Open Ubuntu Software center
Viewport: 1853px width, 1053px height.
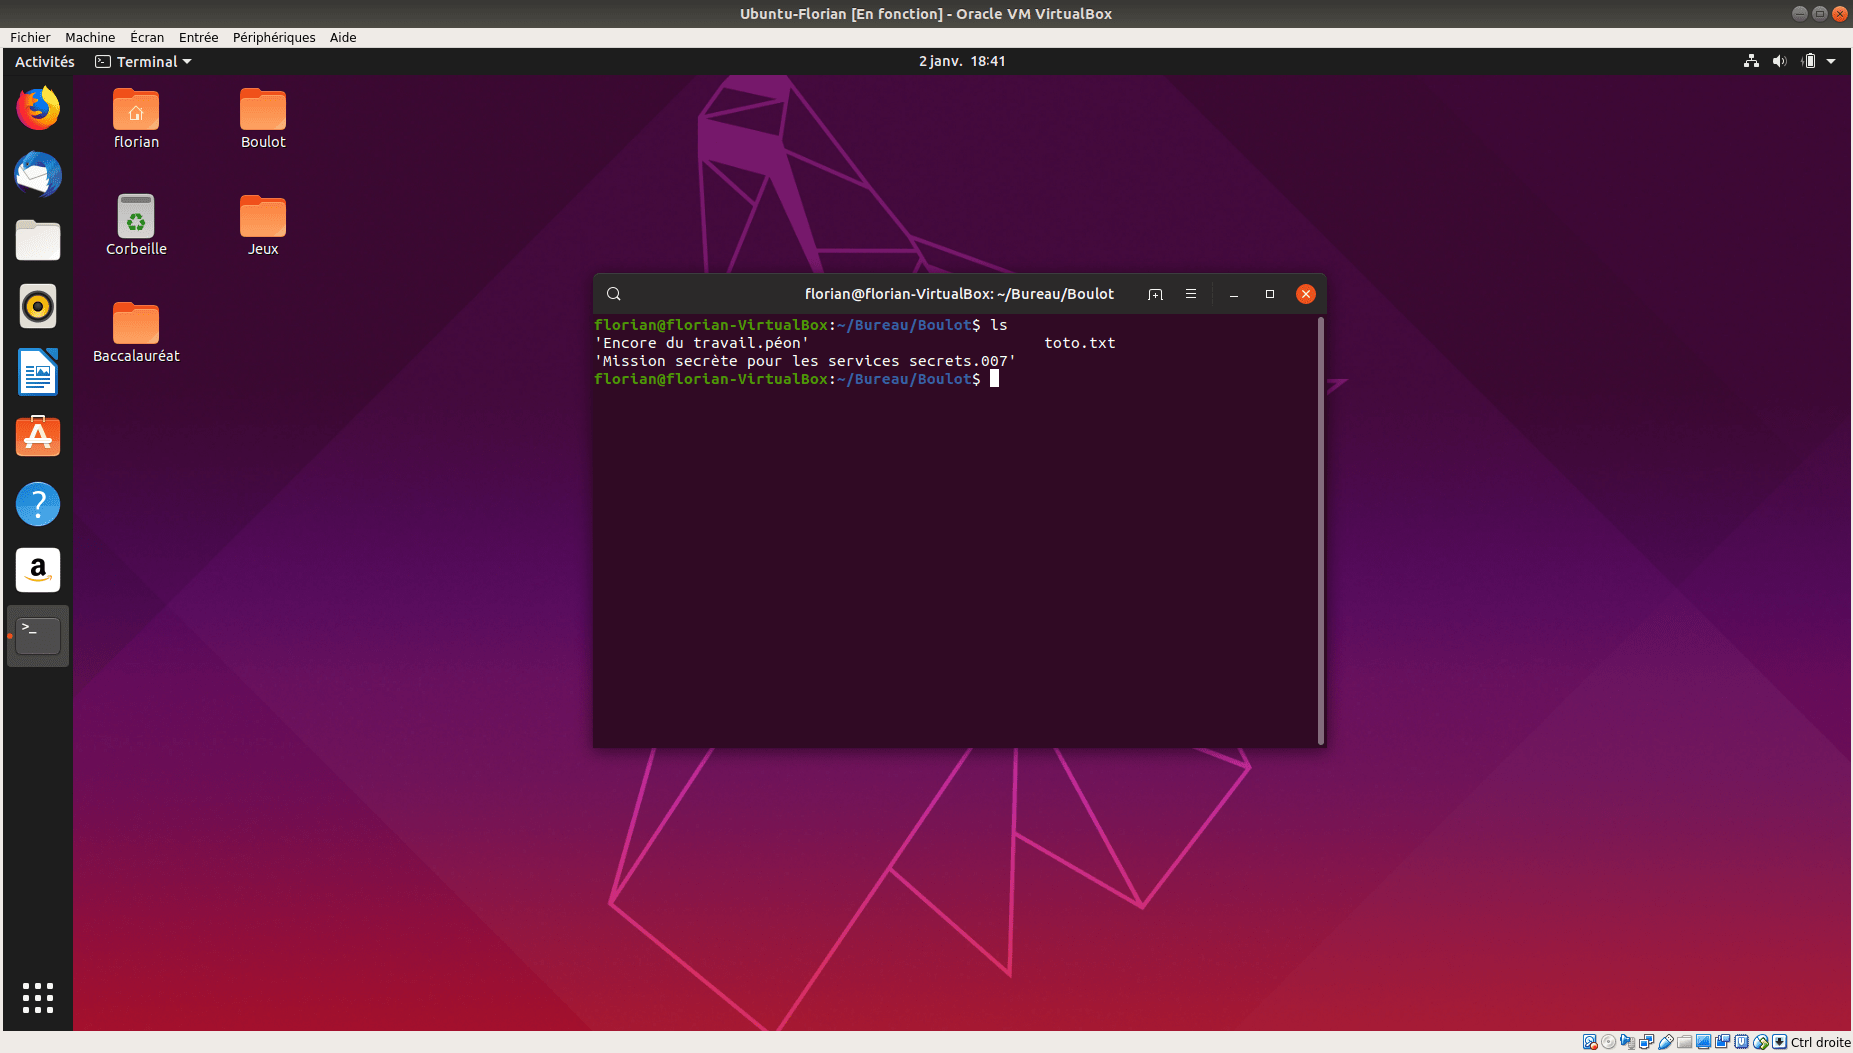pos(38,438)
